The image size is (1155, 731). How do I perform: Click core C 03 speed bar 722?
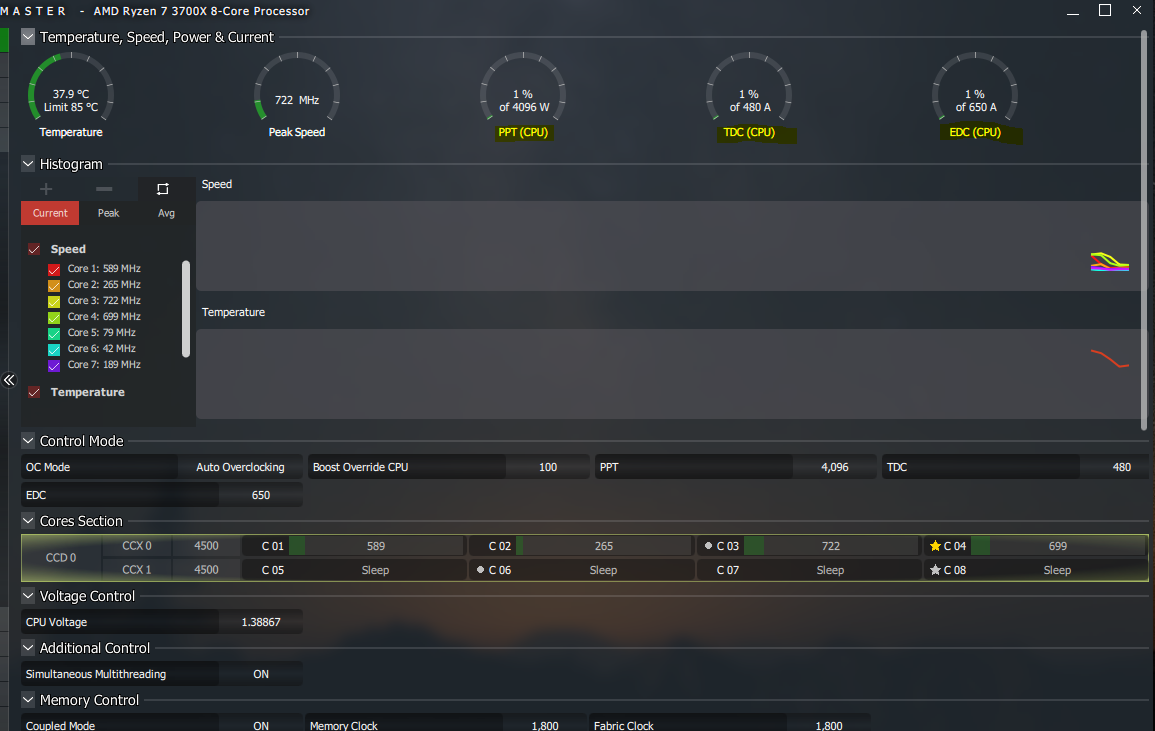(831, 546)
